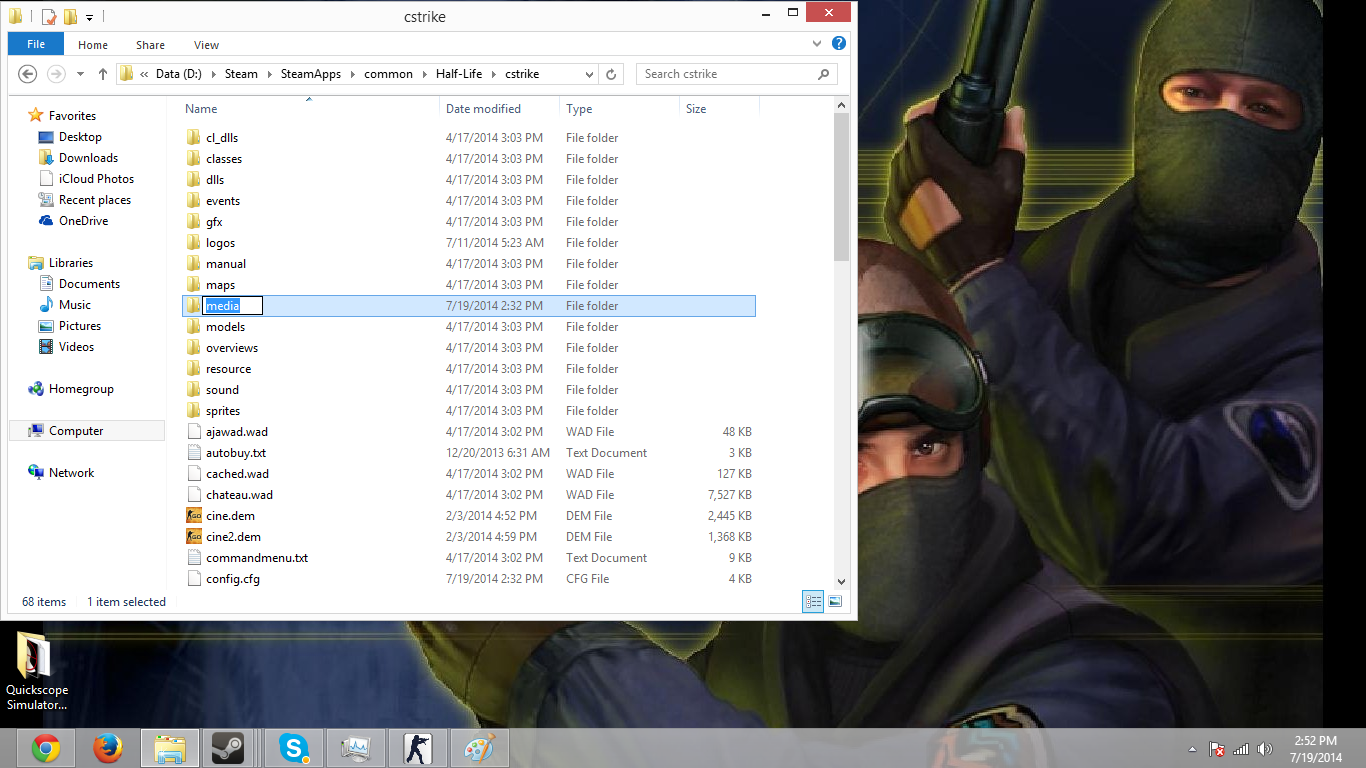
Task: Open the File menu tab
Action: click(36, 44)
